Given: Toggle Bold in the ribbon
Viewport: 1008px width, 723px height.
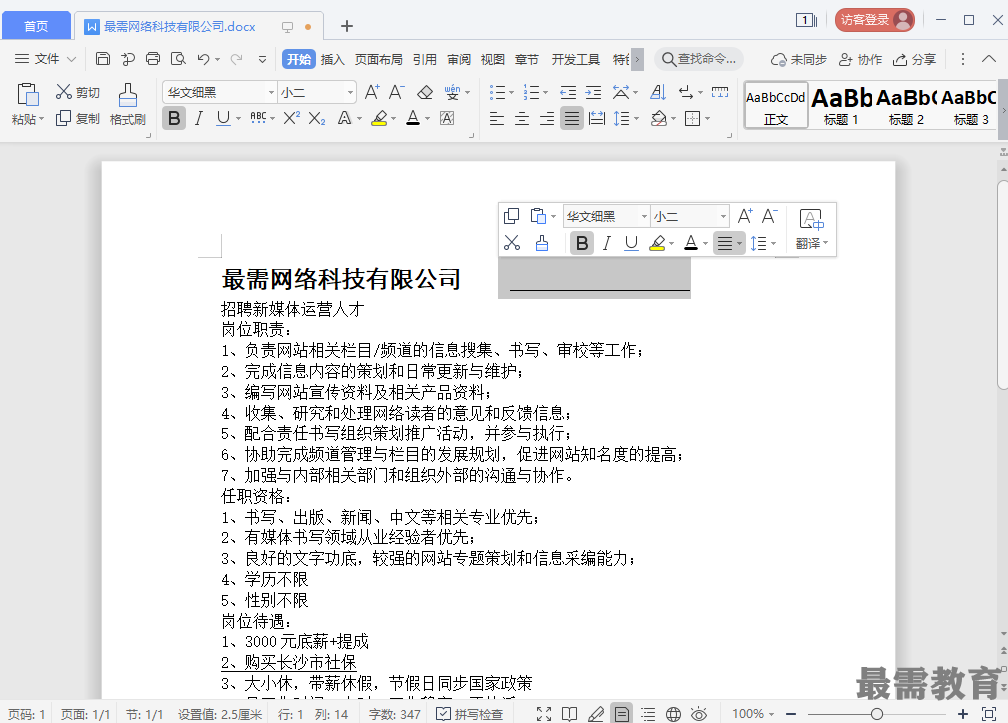Looking at the screenshot, I should tap(174, 118).
